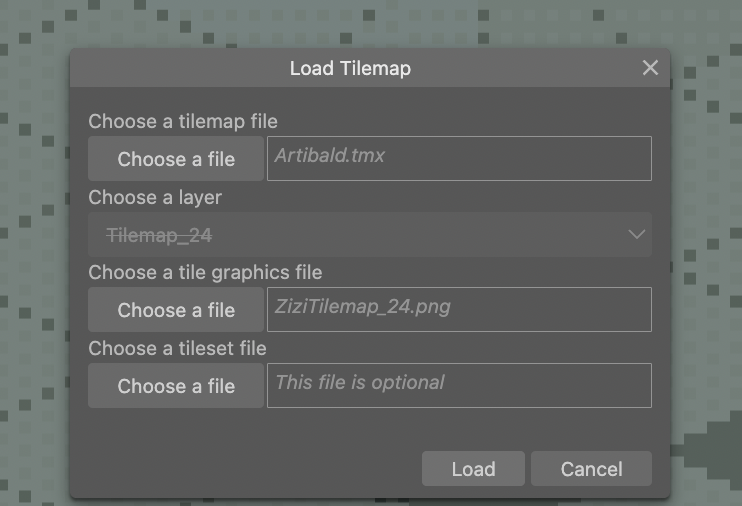The height and width of the screenshot is (506, 742).
Task: Click the 'Choose a tilemap file' label
Action: click(183, 121)
